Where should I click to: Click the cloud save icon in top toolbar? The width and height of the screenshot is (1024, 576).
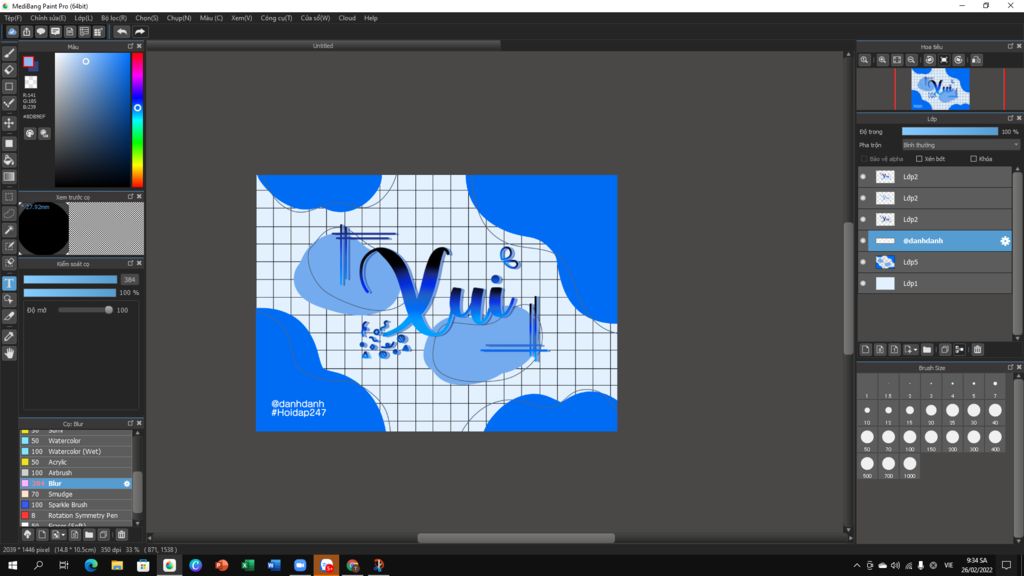12,31
